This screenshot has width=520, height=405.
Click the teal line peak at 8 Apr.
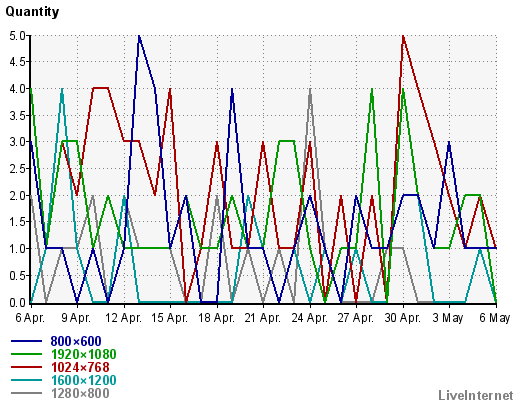point(62,89)
